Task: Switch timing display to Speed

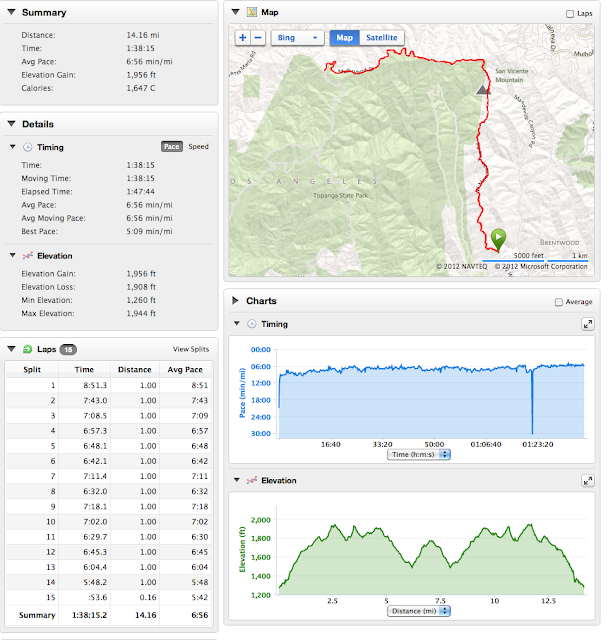Action: (x=198, y=147)
